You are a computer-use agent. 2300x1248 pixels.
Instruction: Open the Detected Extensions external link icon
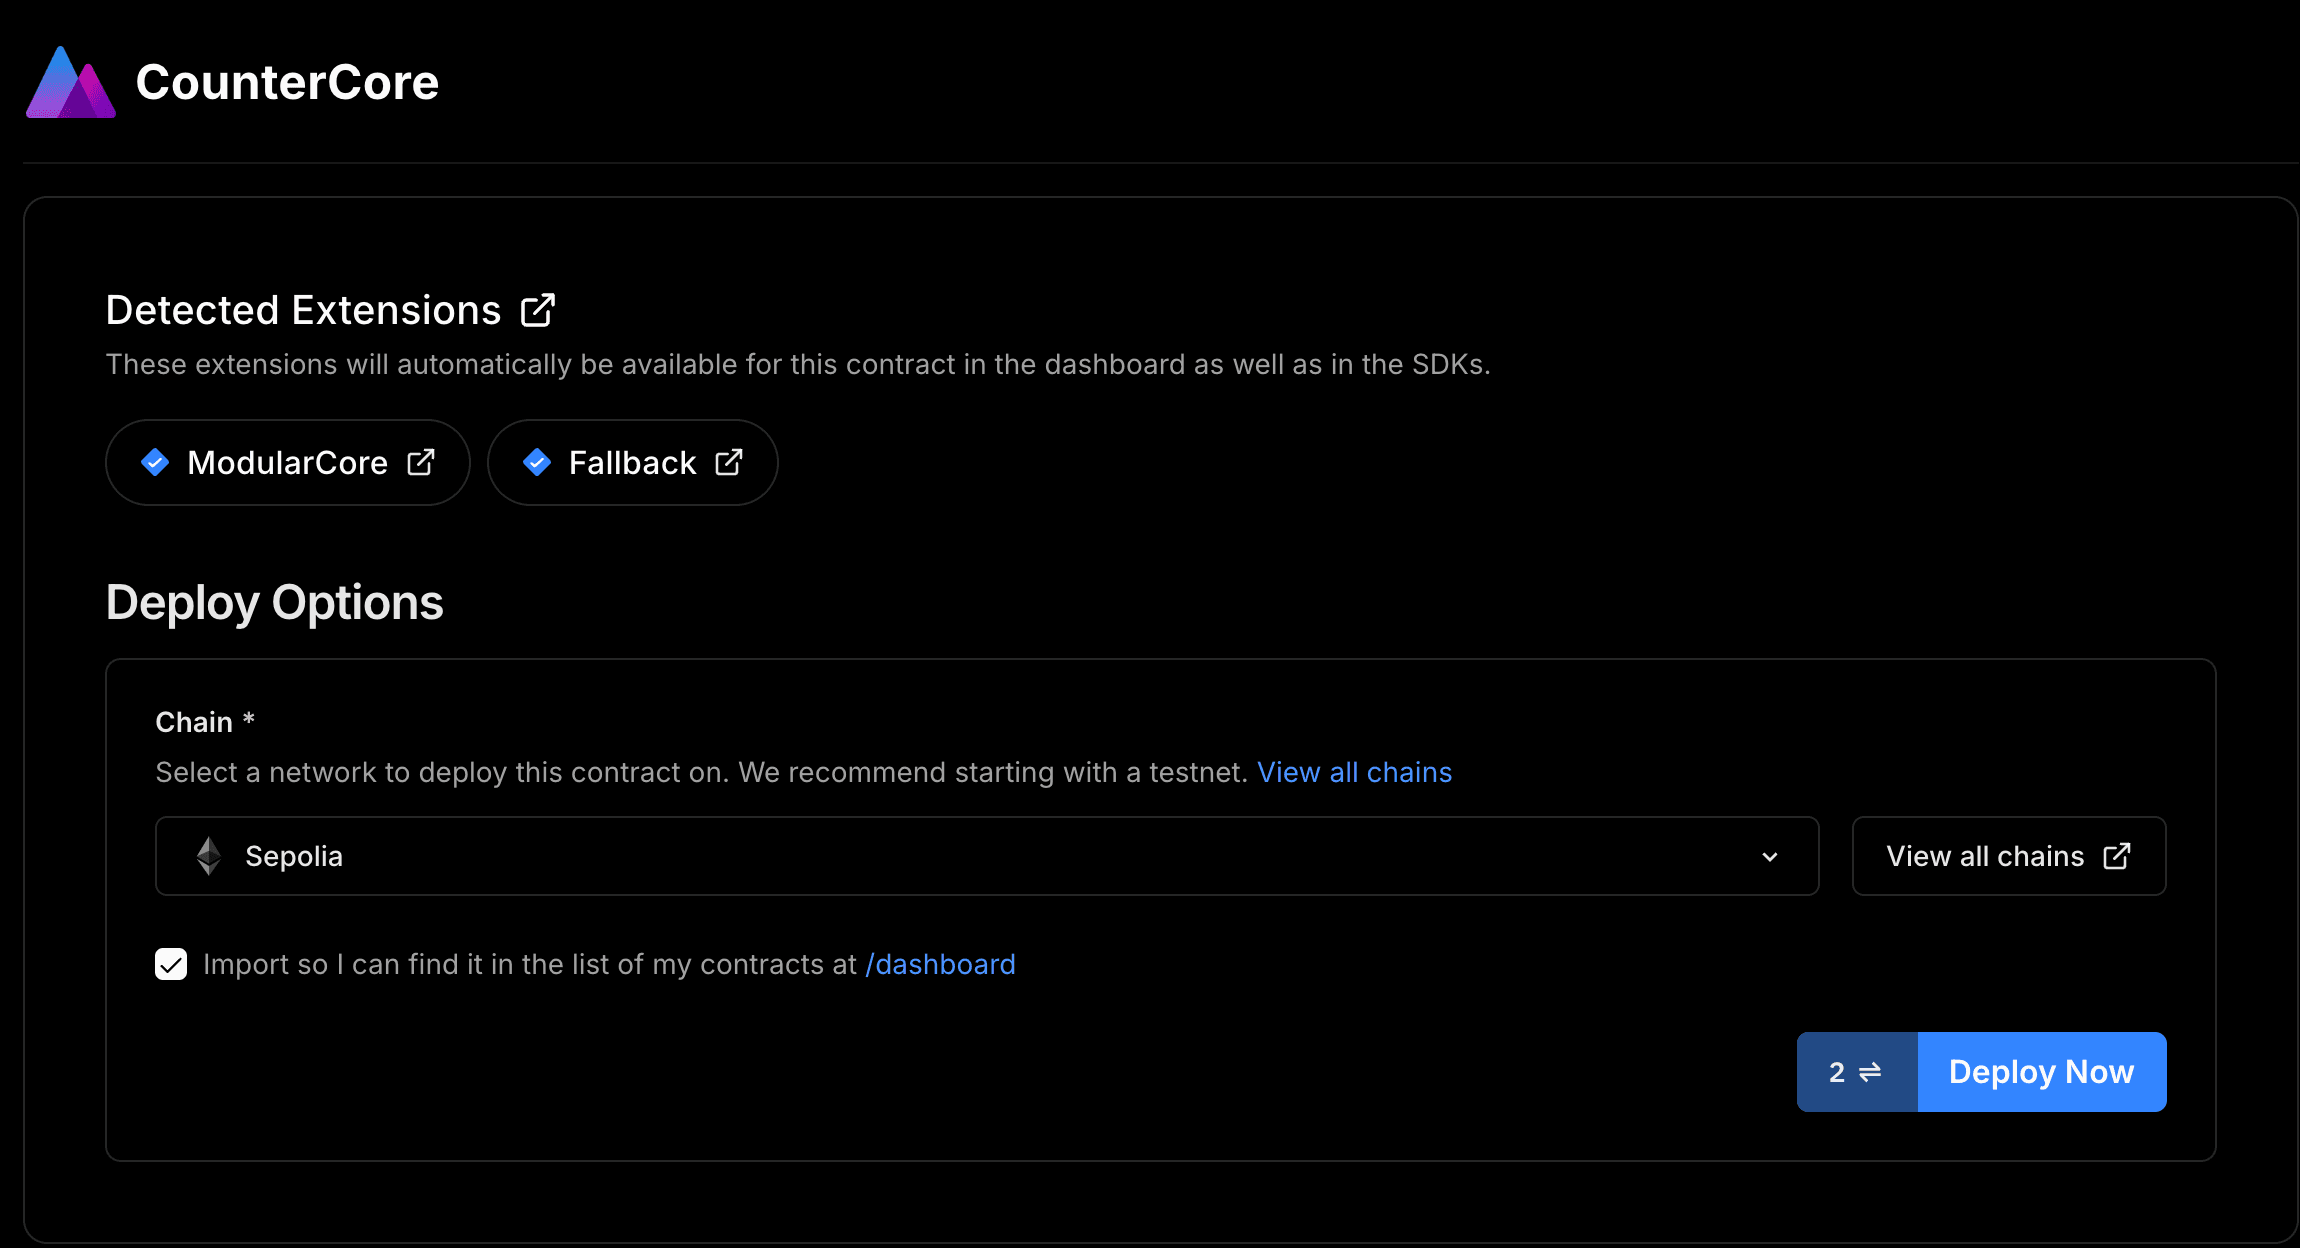(x=538, y=310)
